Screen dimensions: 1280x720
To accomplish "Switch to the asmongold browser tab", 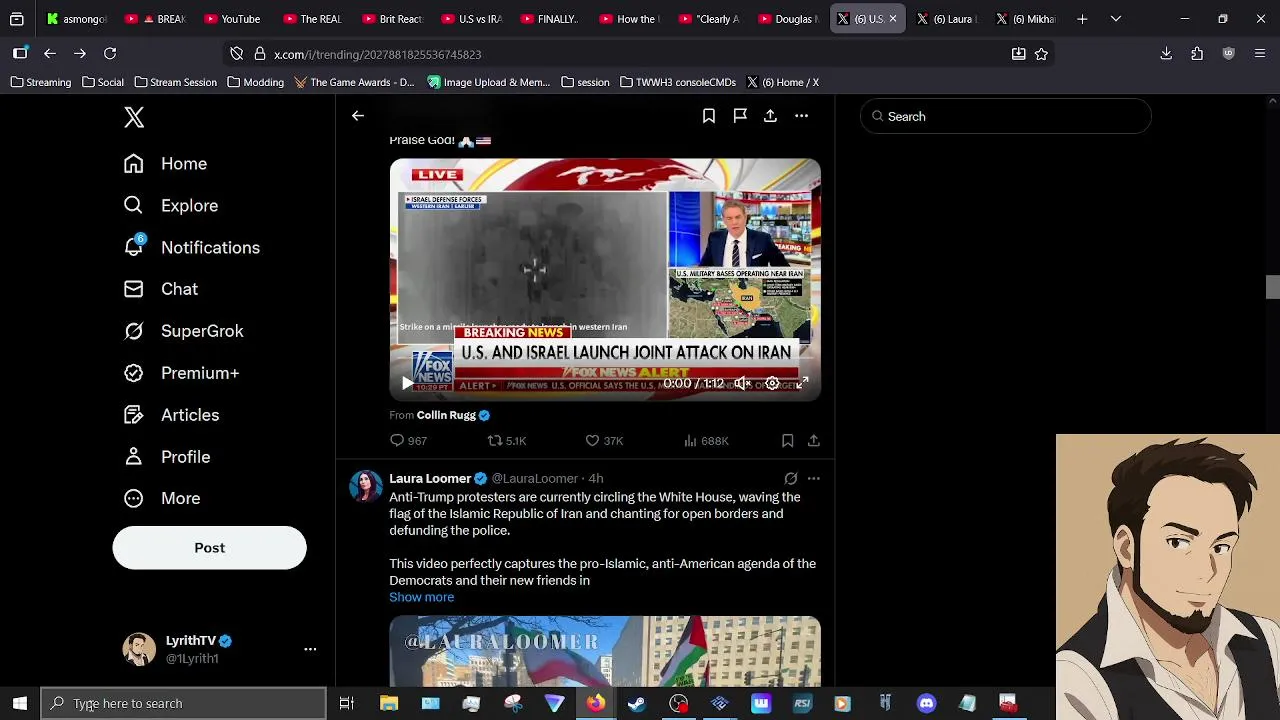I will click(x=78, y=19).
